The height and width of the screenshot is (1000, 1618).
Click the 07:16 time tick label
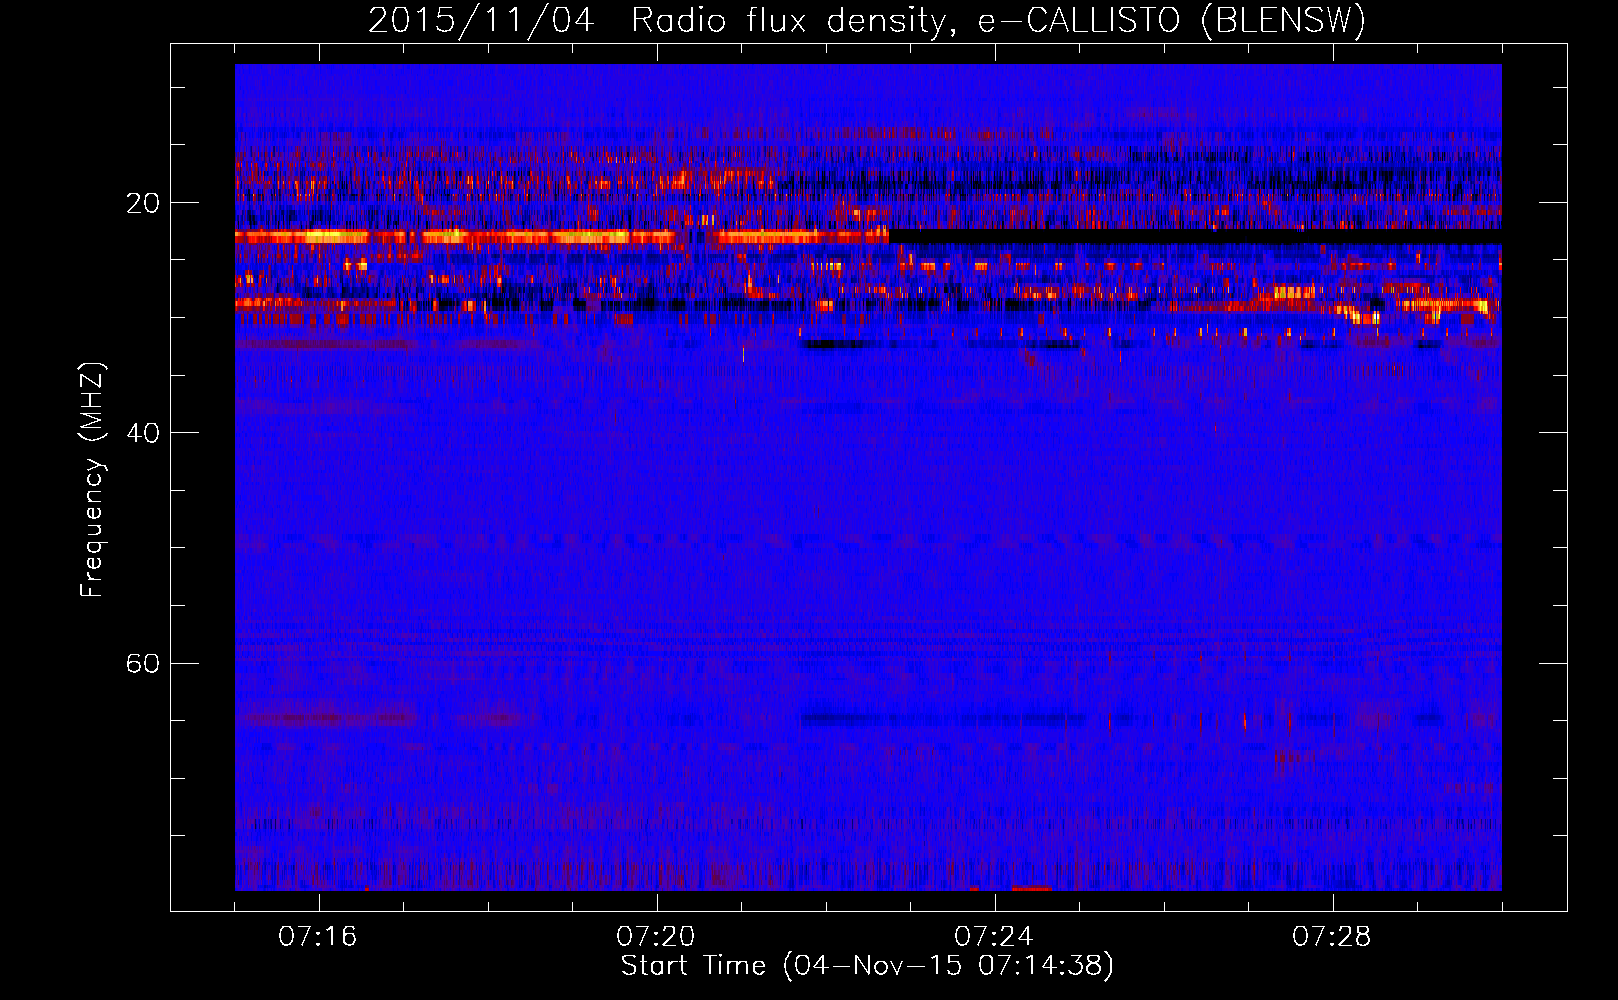tap(318, 937)
